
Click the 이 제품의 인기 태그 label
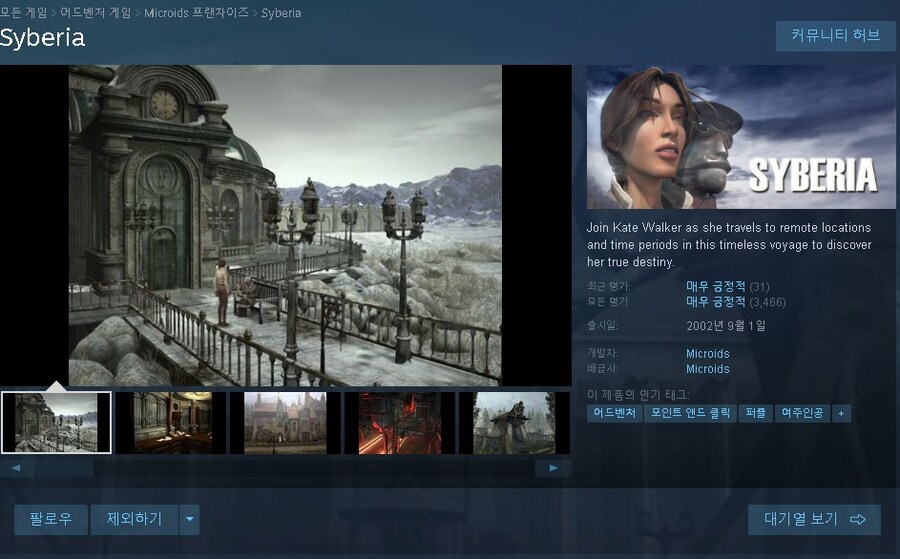(x=638, y=395)
